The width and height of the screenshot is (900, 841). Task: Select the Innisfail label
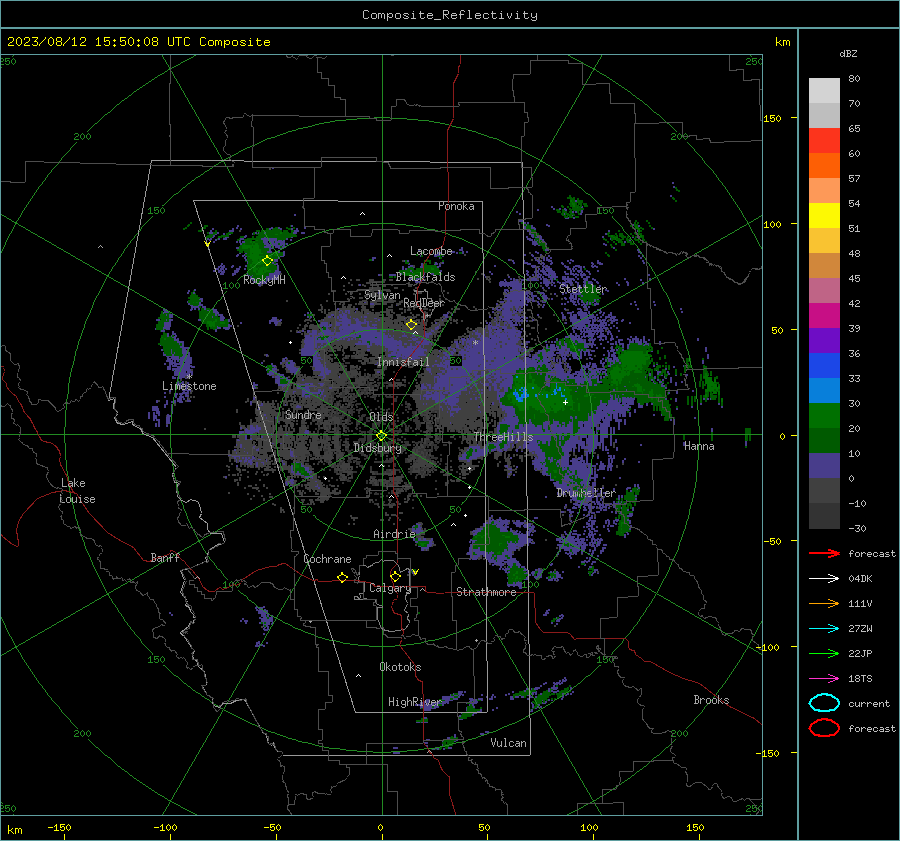click(x=403, y=362)
